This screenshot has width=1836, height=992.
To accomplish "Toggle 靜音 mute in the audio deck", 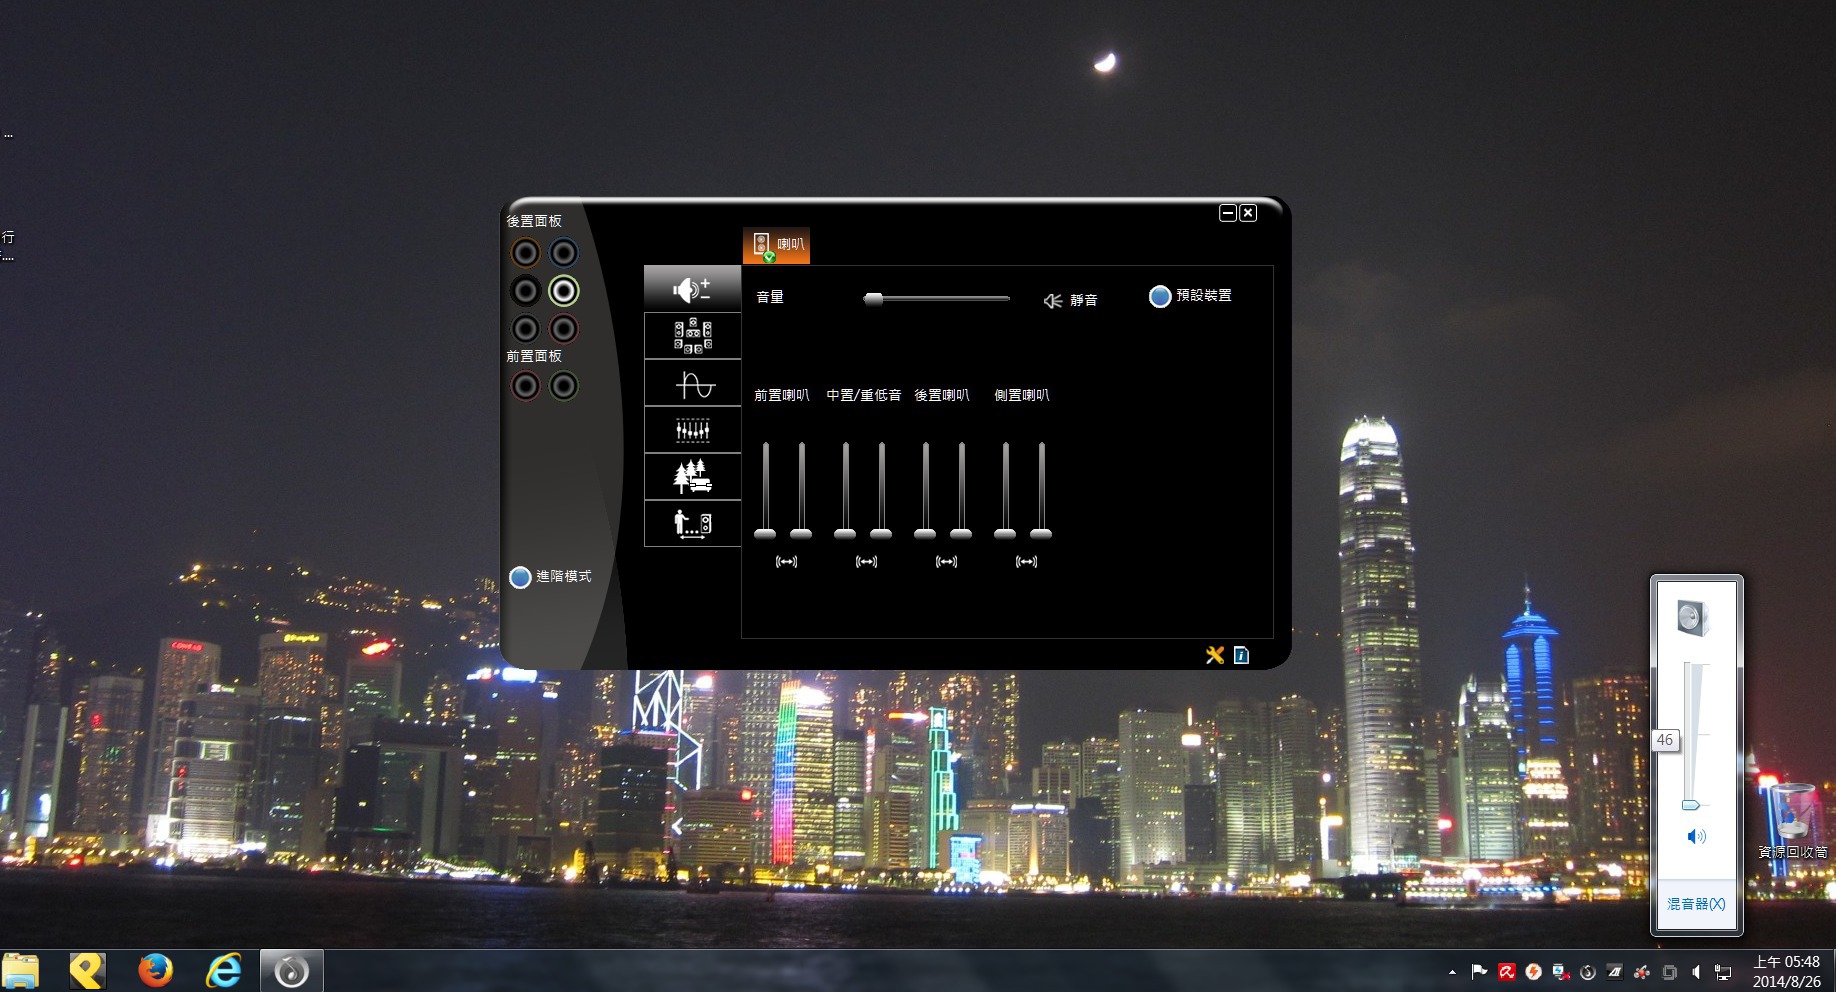I will click(1070, 300).
